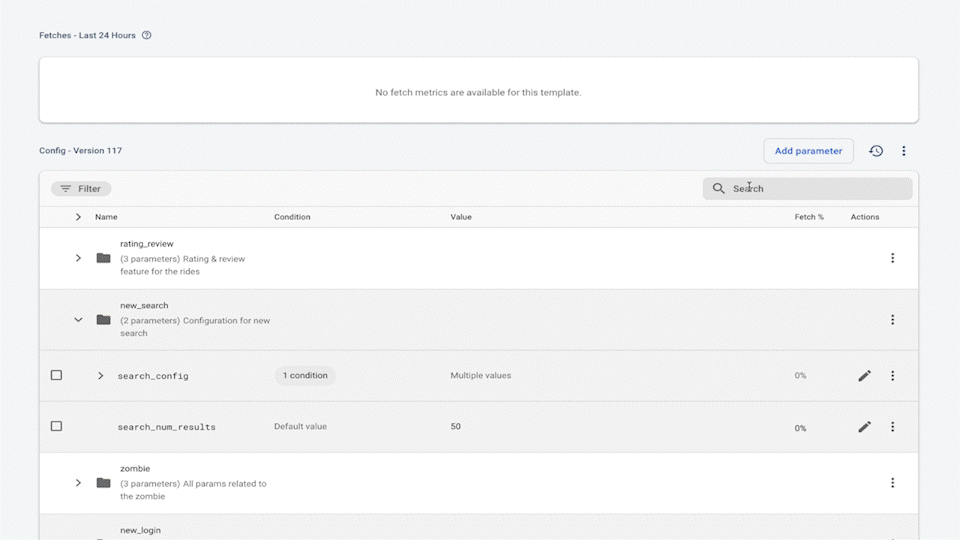Open Config overflow menu beside history icon
The height and width of the screenshot is (540, 960).
pos(904,151)
